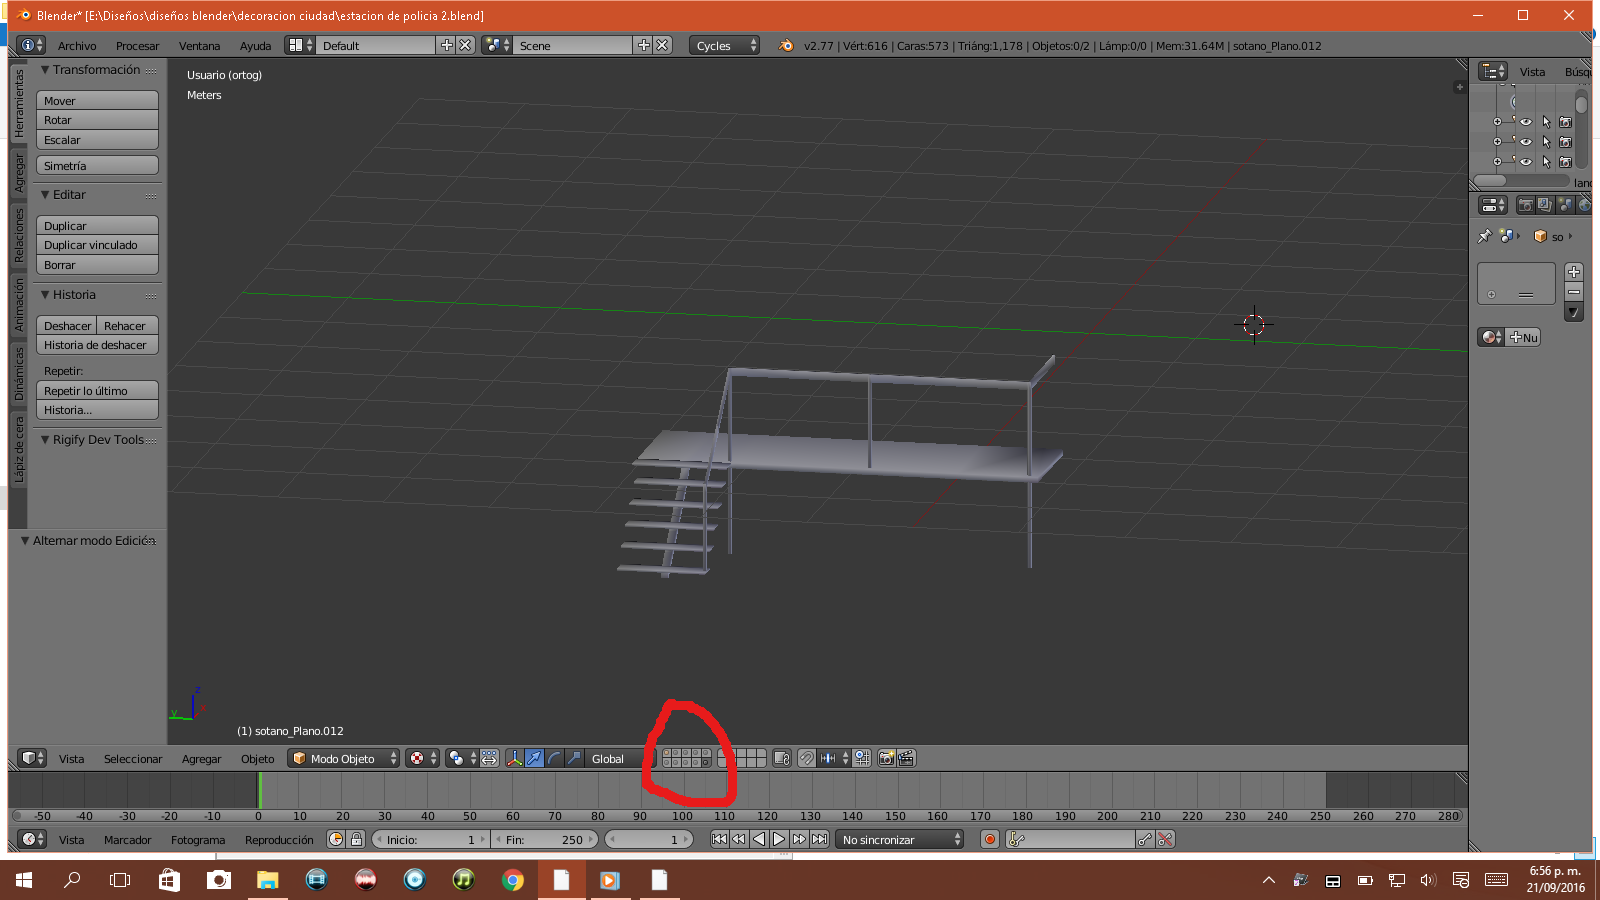Click the manipulate center points icon
Screen dimensions: 1600x900
[x=489, y=758]
